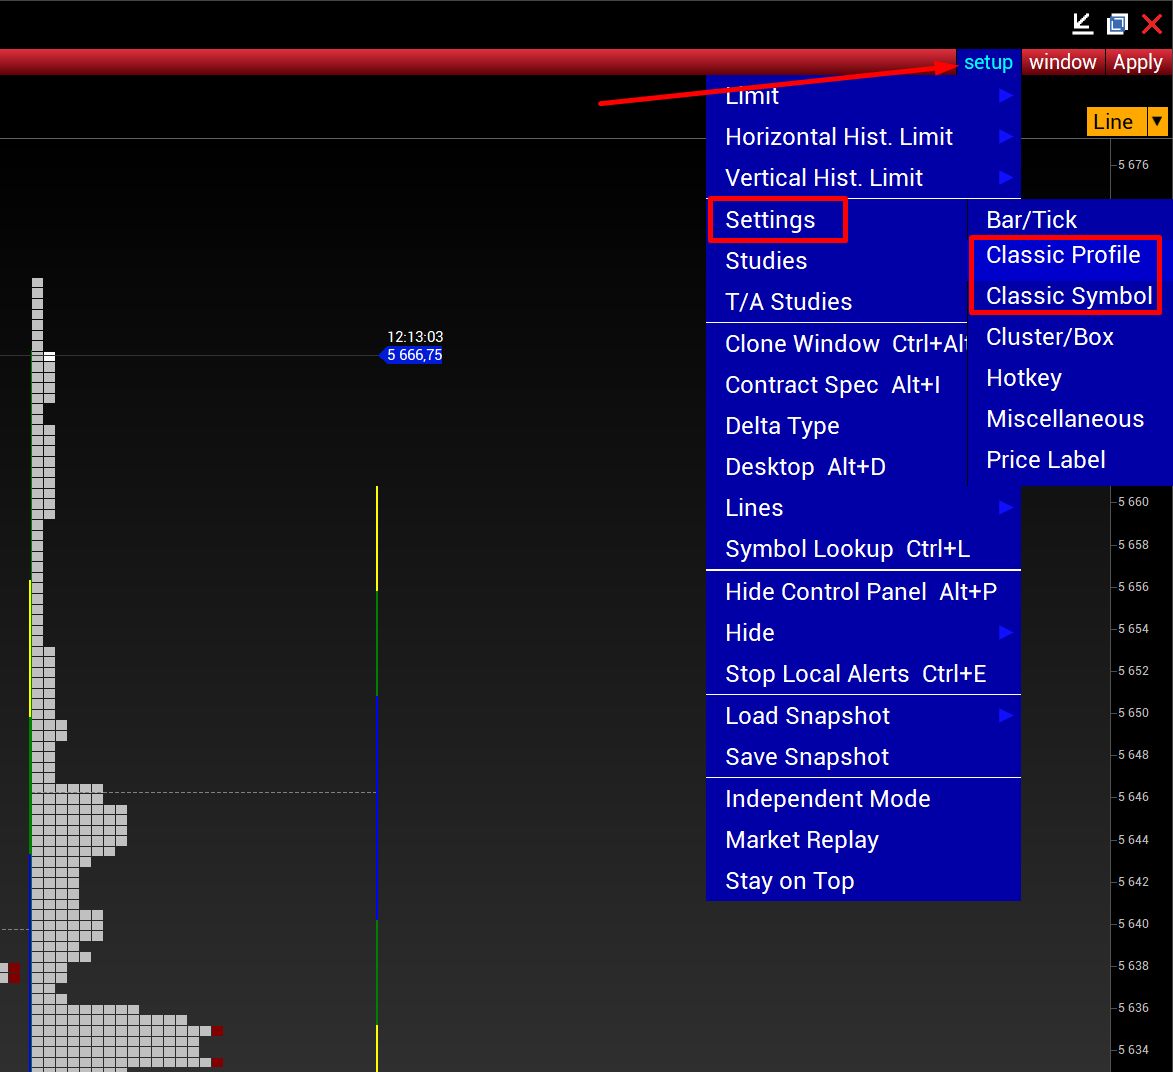This screenshot has height=1072, width=1173.
Task: Start Market Replay
Action: pos(801,840)
